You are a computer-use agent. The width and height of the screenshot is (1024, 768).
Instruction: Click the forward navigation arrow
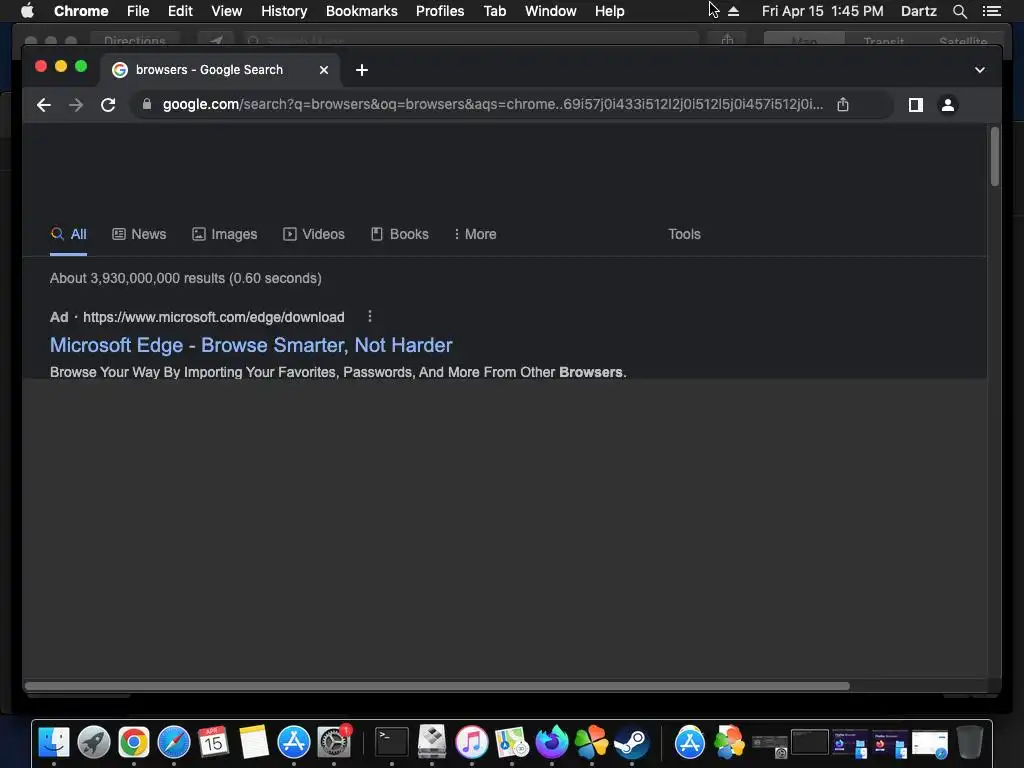point(76,105)
